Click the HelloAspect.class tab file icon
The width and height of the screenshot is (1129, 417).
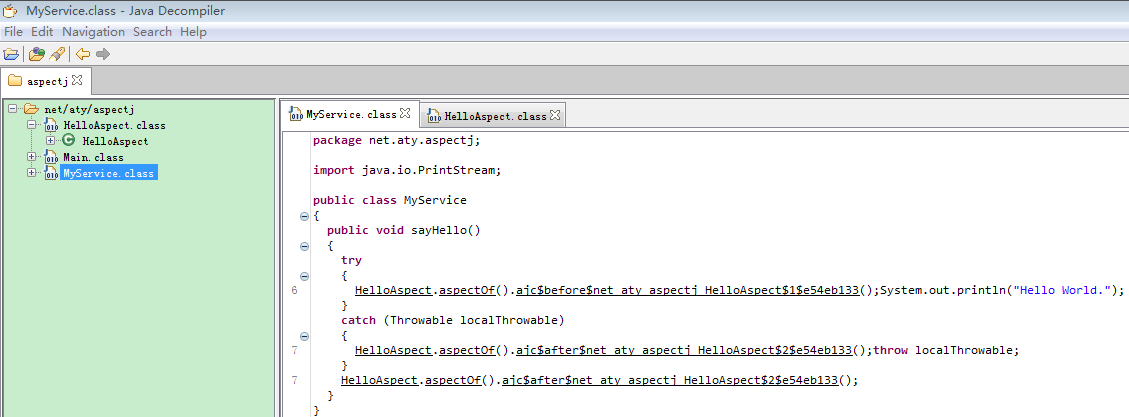point(433,115)
